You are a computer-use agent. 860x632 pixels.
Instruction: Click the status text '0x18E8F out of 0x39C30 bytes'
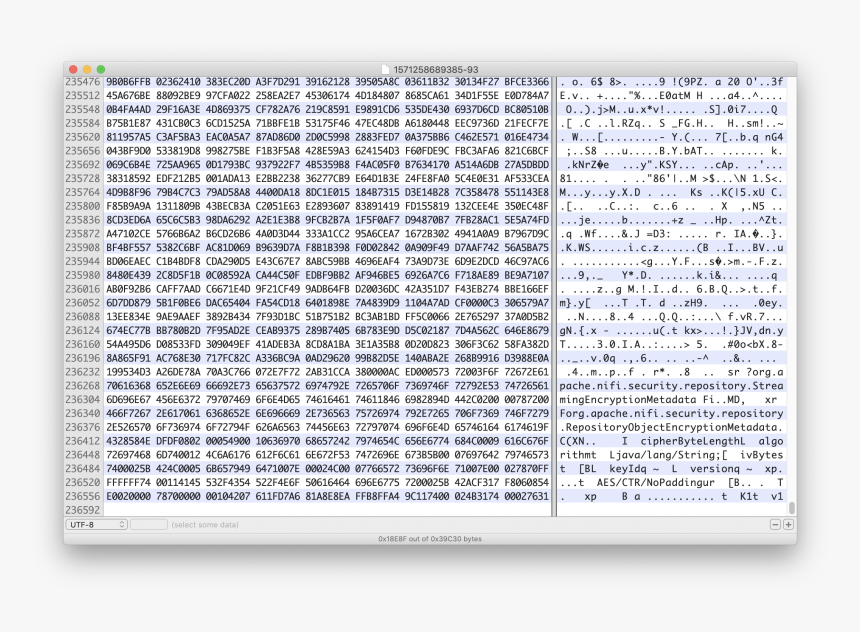[430, 539]
